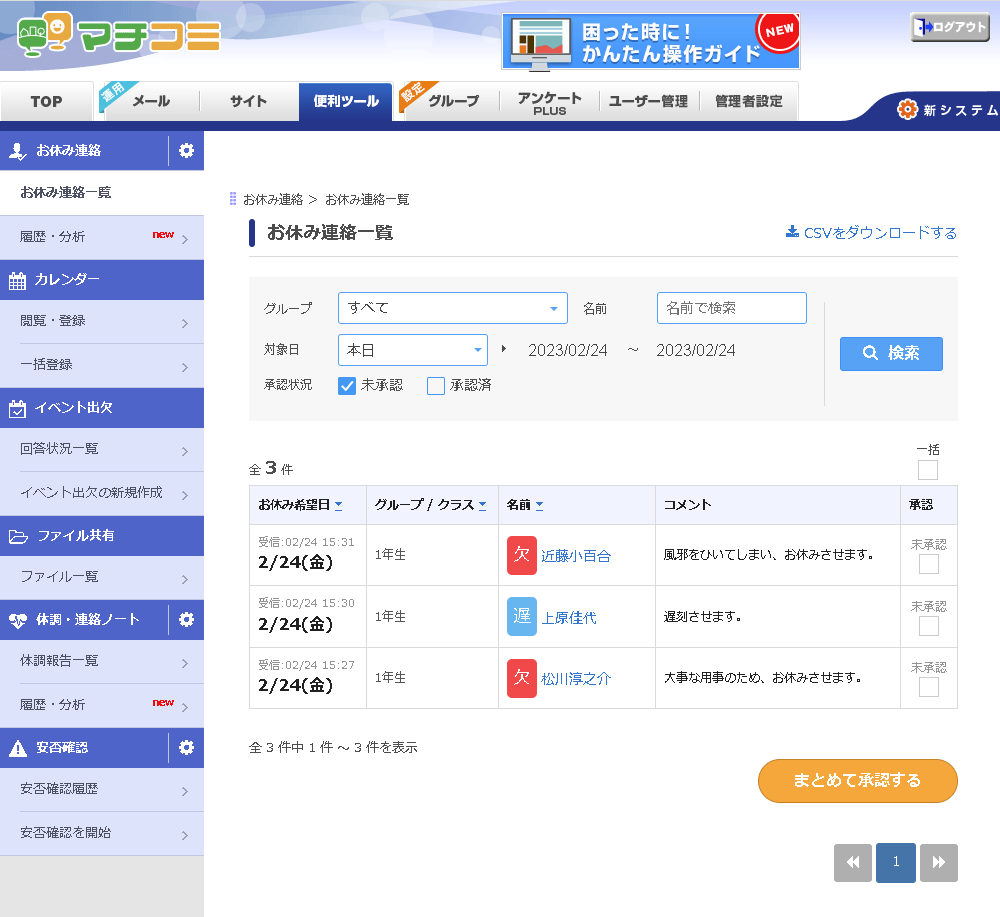The image size is (1000, 917).
Task: Switch to the グループ tab
Action: click(450, 101)
